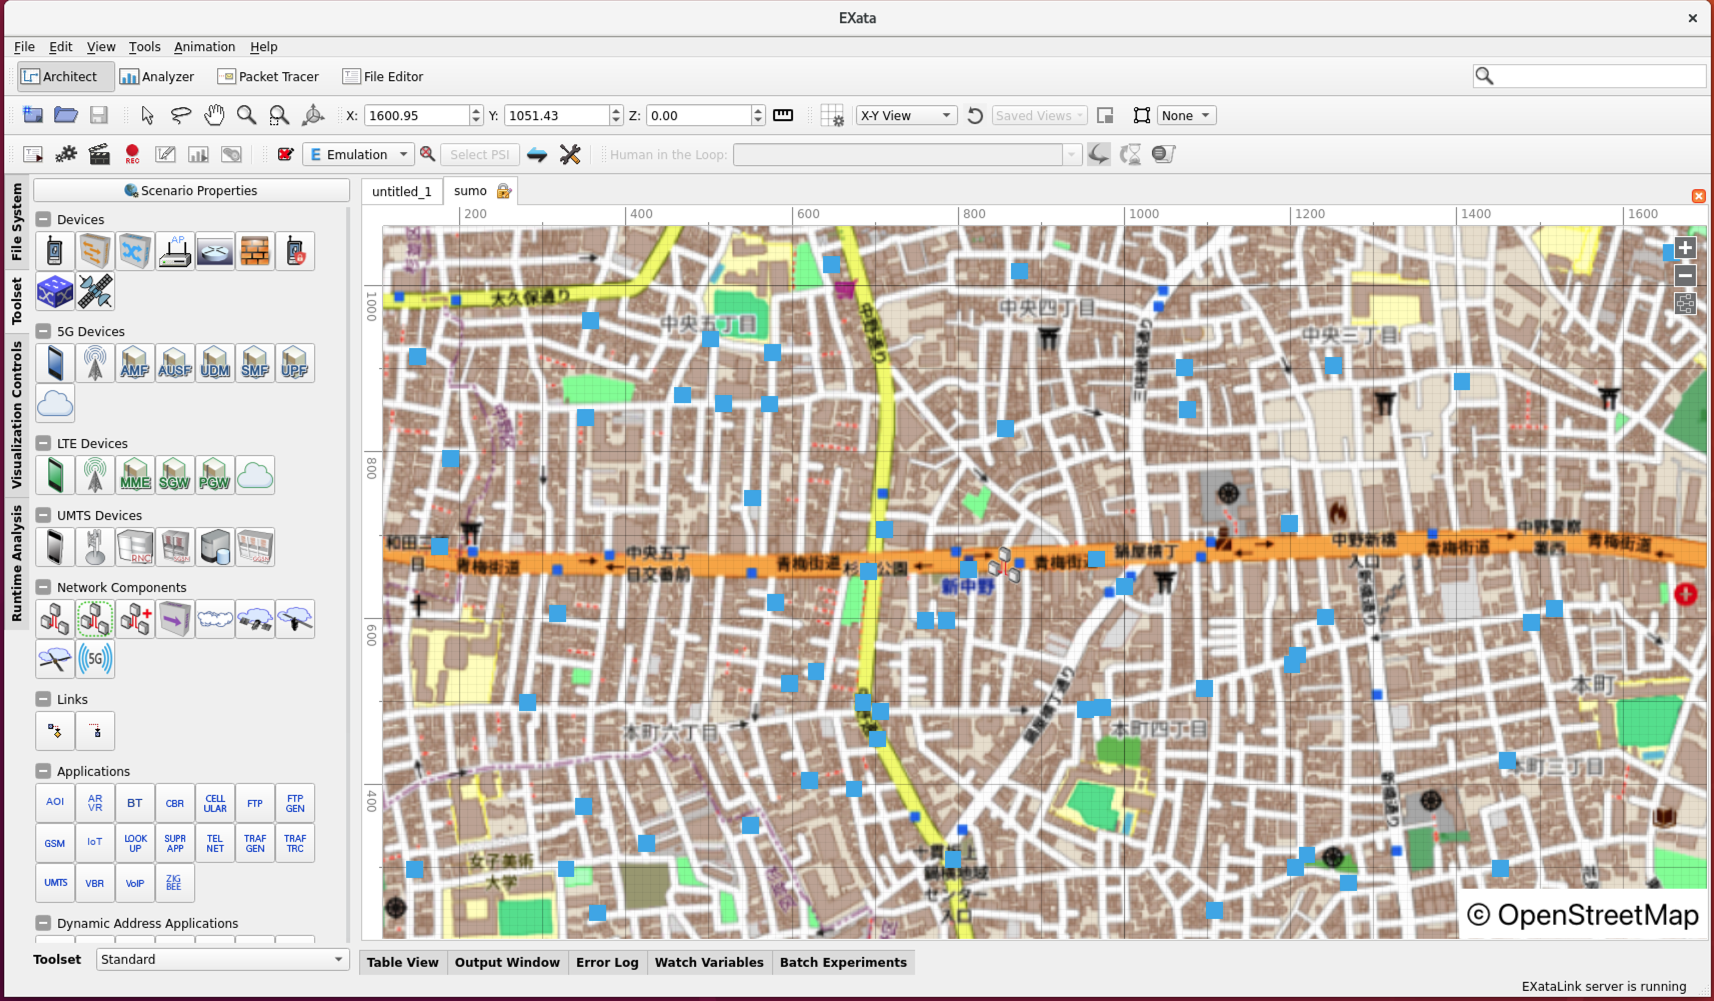Screen dimensions: 1714x1001
Task: Select the arrow pointer tool
Action: coord(147,115)
